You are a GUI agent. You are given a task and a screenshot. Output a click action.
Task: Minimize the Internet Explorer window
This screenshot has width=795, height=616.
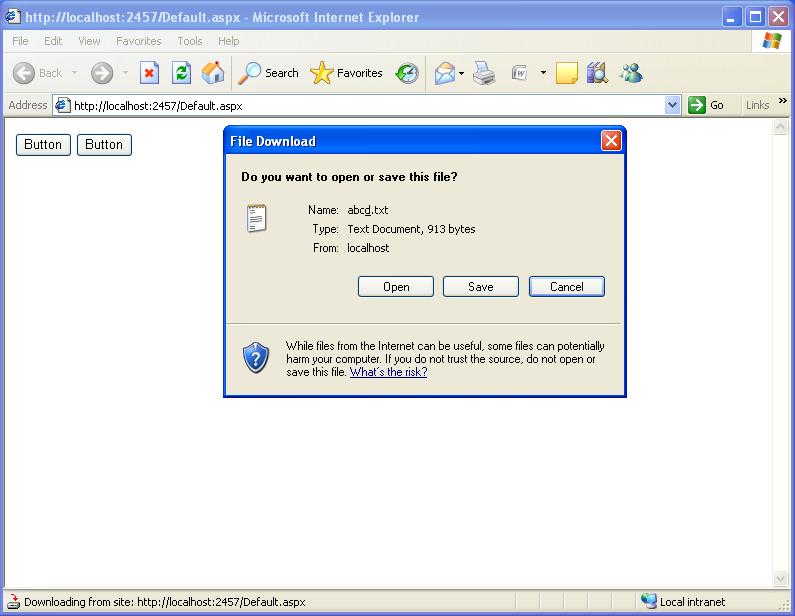[732, 17]
